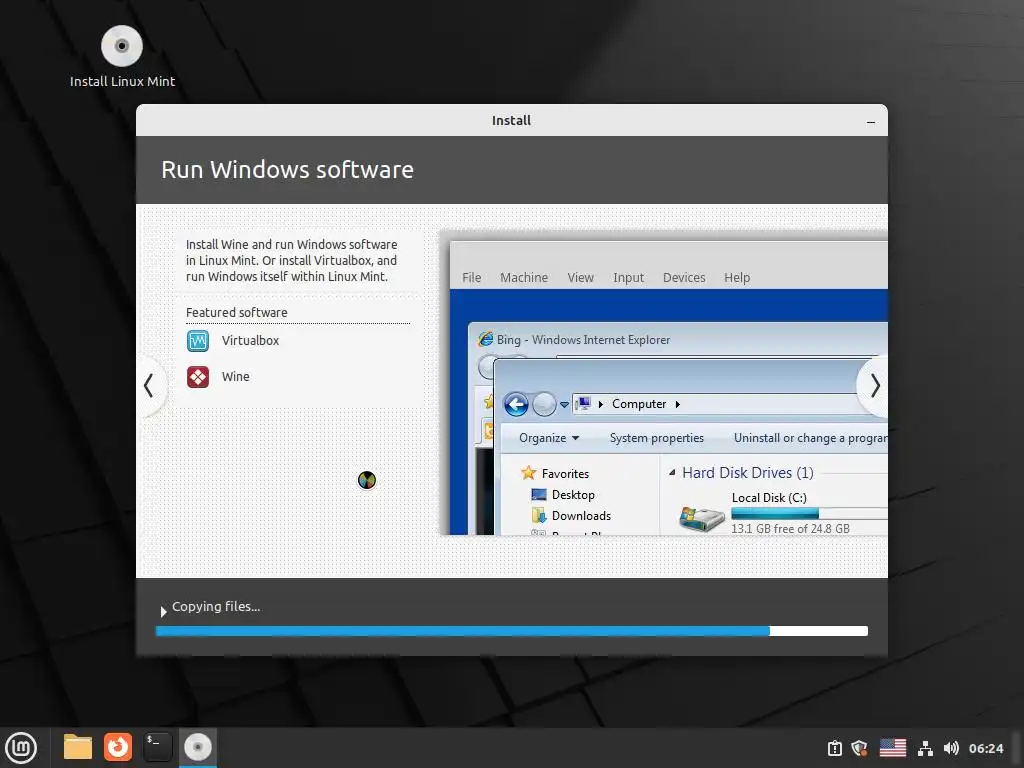Click the Run Windows software heading
Screen dimensions: 1024x768
[x=287, y=170]
